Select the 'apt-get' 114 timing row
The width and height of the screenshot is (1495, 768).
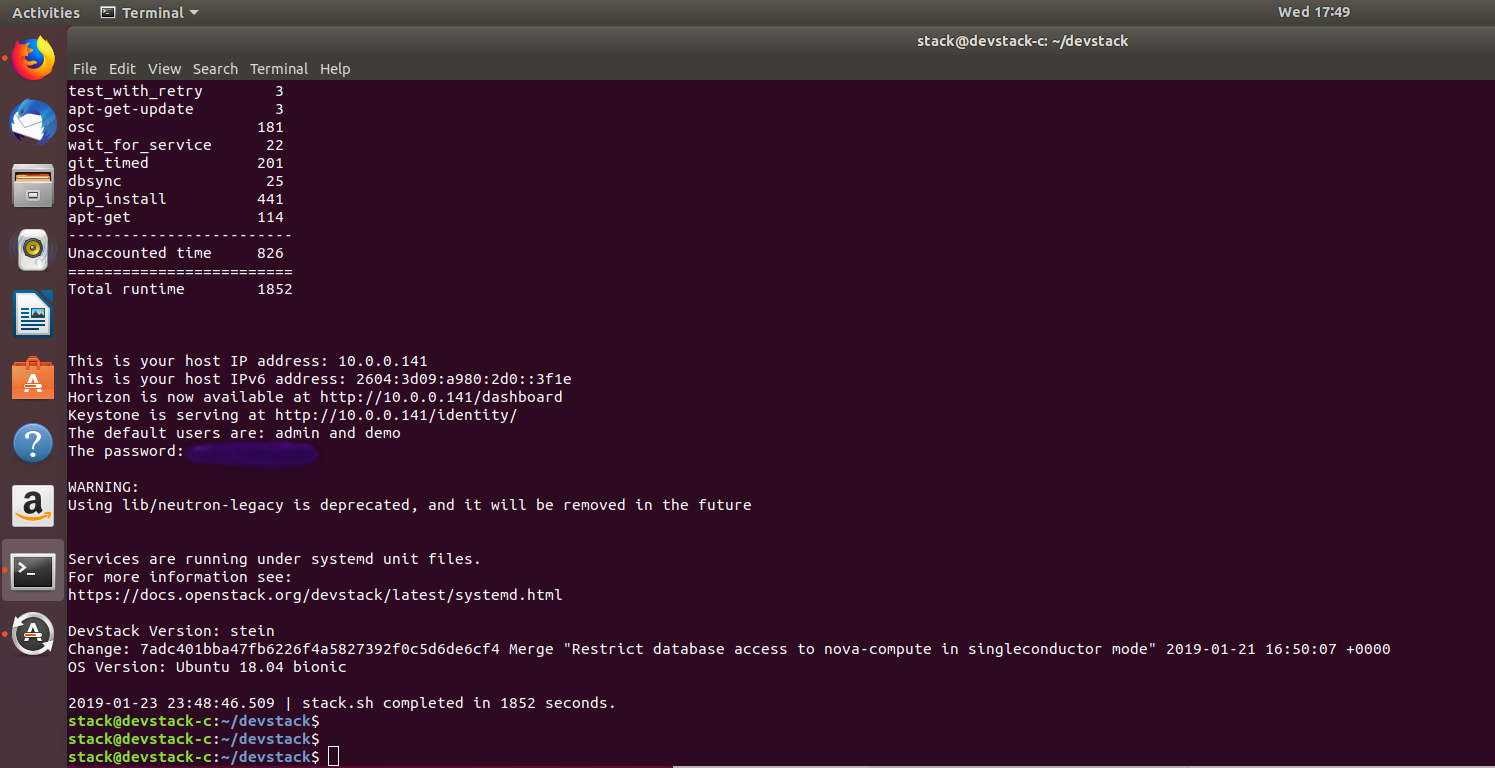tap(176, 217)
